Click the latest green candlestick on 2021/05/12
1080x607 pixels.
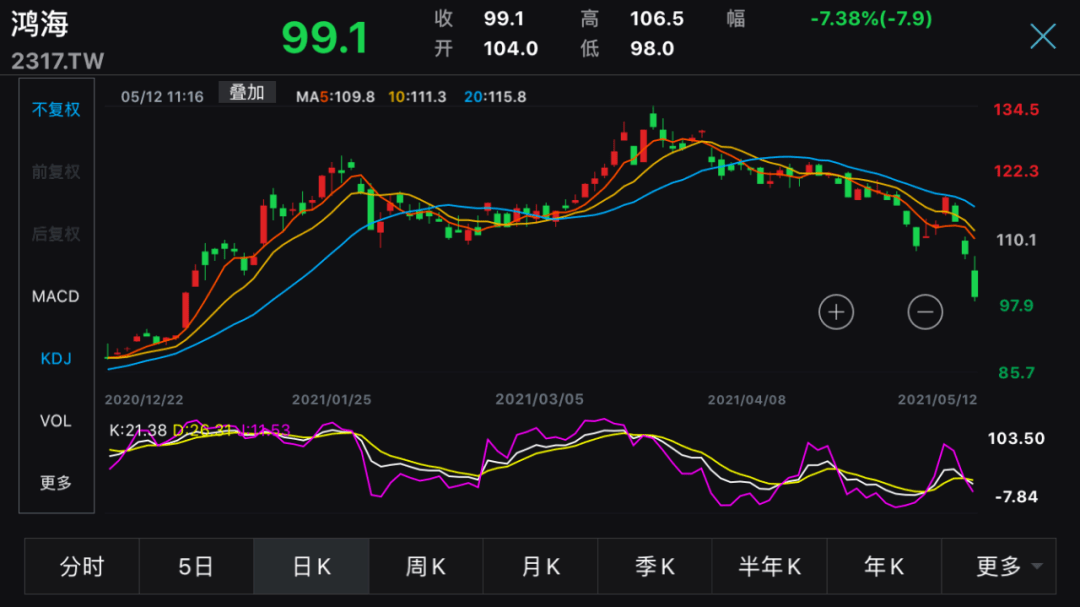[x=975, y=283]
